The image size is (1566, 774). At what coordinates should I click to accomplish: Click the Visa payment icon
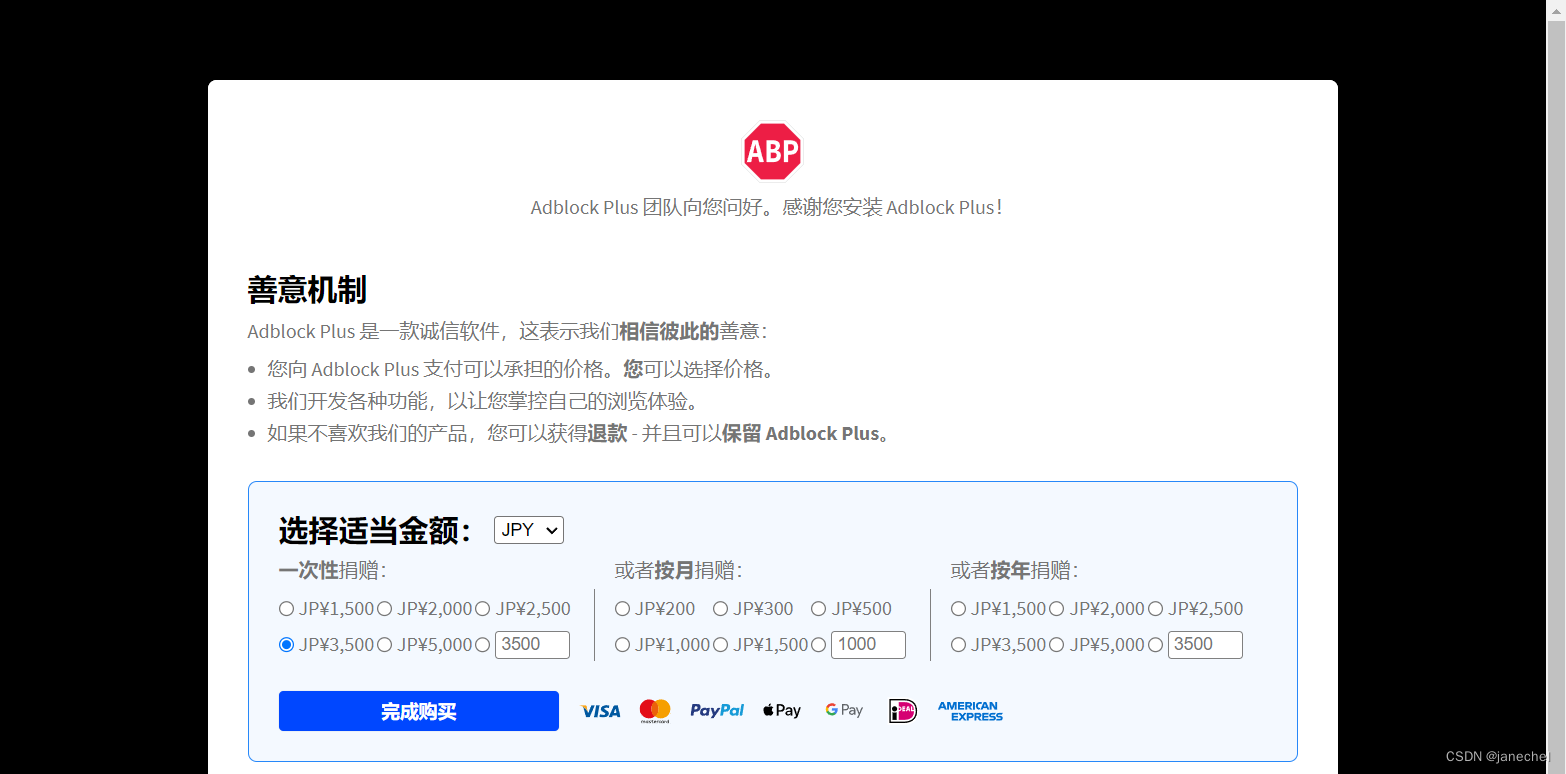[x=601, y=711]
